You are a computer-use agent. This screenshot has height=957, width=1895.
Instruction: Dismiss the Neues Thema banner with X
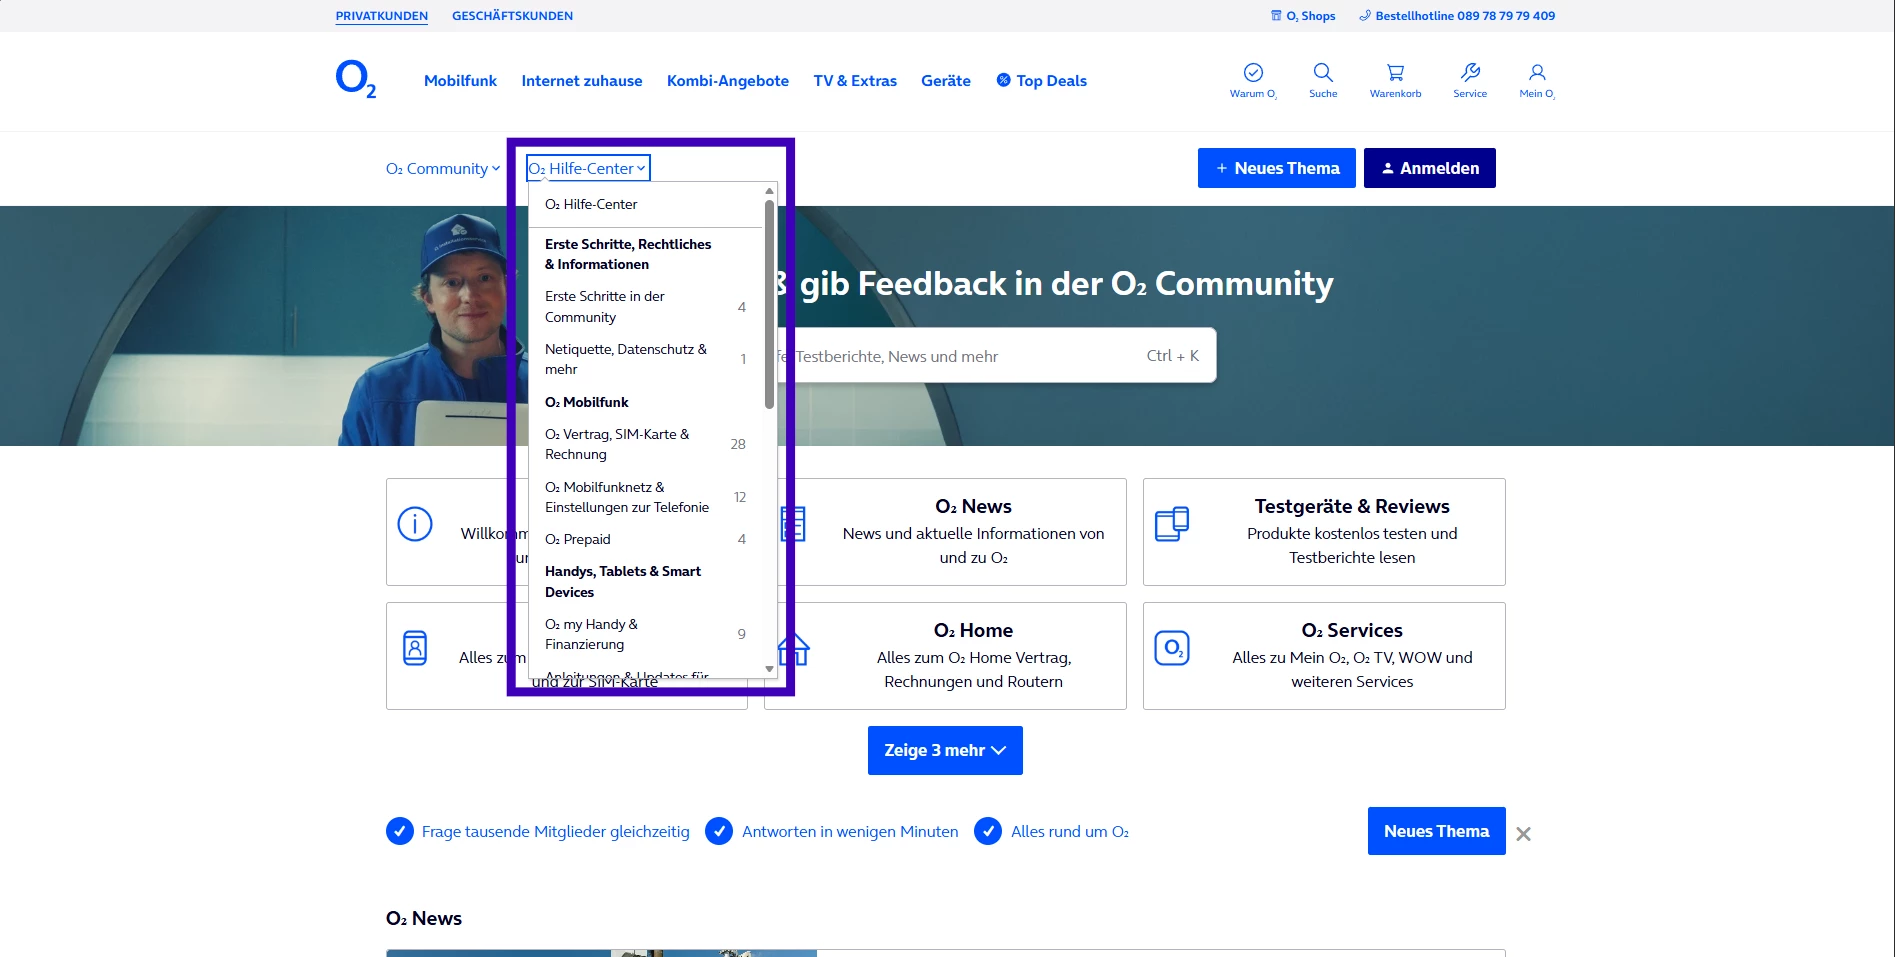tap(1523, 834)
